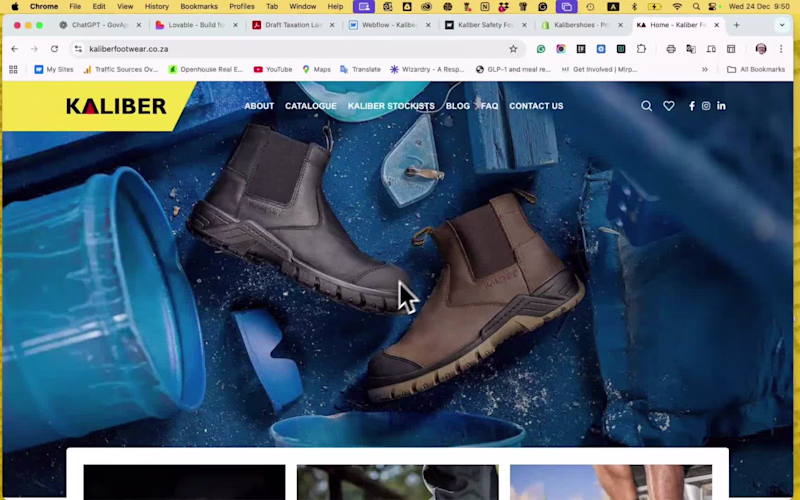Visit Kaliber's LinkedIn page icon
Screen dimensions: 800x500
pos(721,106)
